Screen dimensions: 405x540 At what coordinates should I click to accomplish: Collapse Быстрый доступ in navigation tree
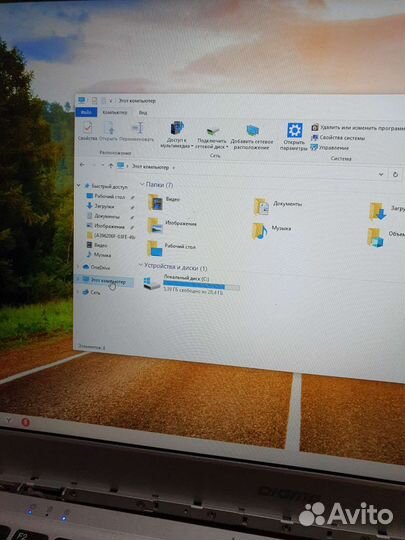[x=79, y=185]
